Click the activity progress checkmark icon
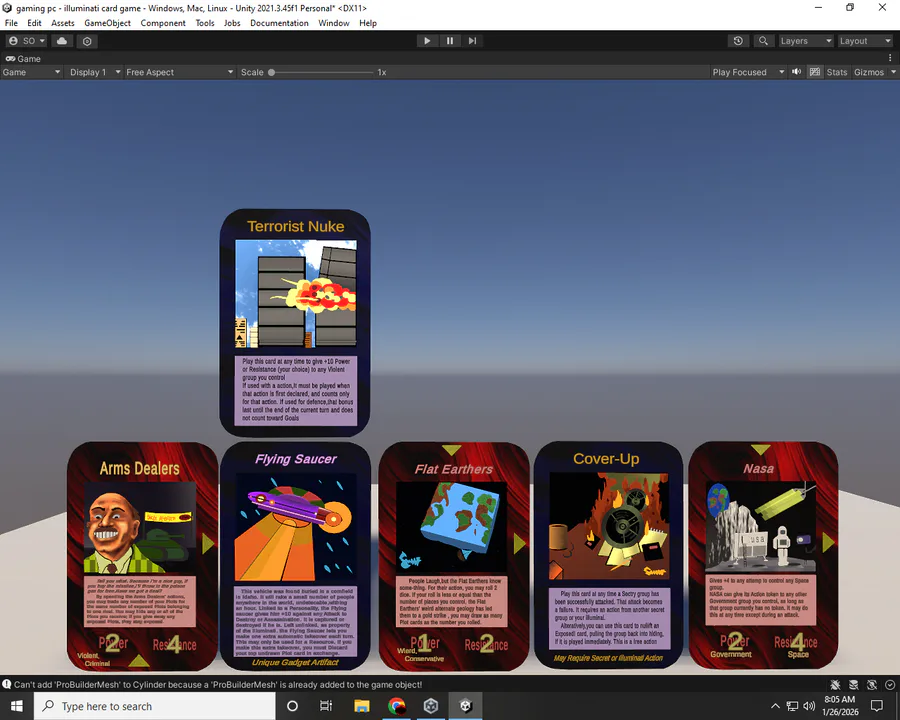 (890, 684)
